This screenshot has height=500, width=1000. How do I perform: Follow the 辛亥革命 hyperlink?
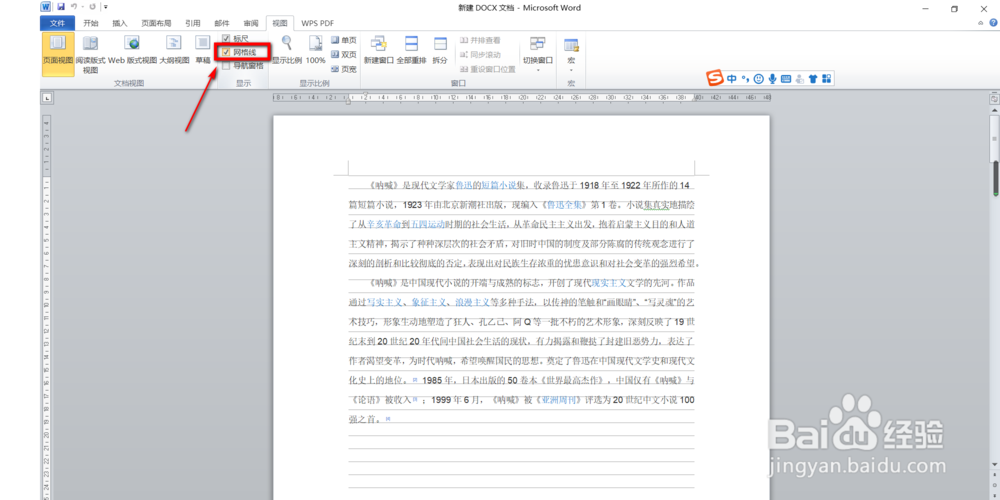(x=384, y=224)
